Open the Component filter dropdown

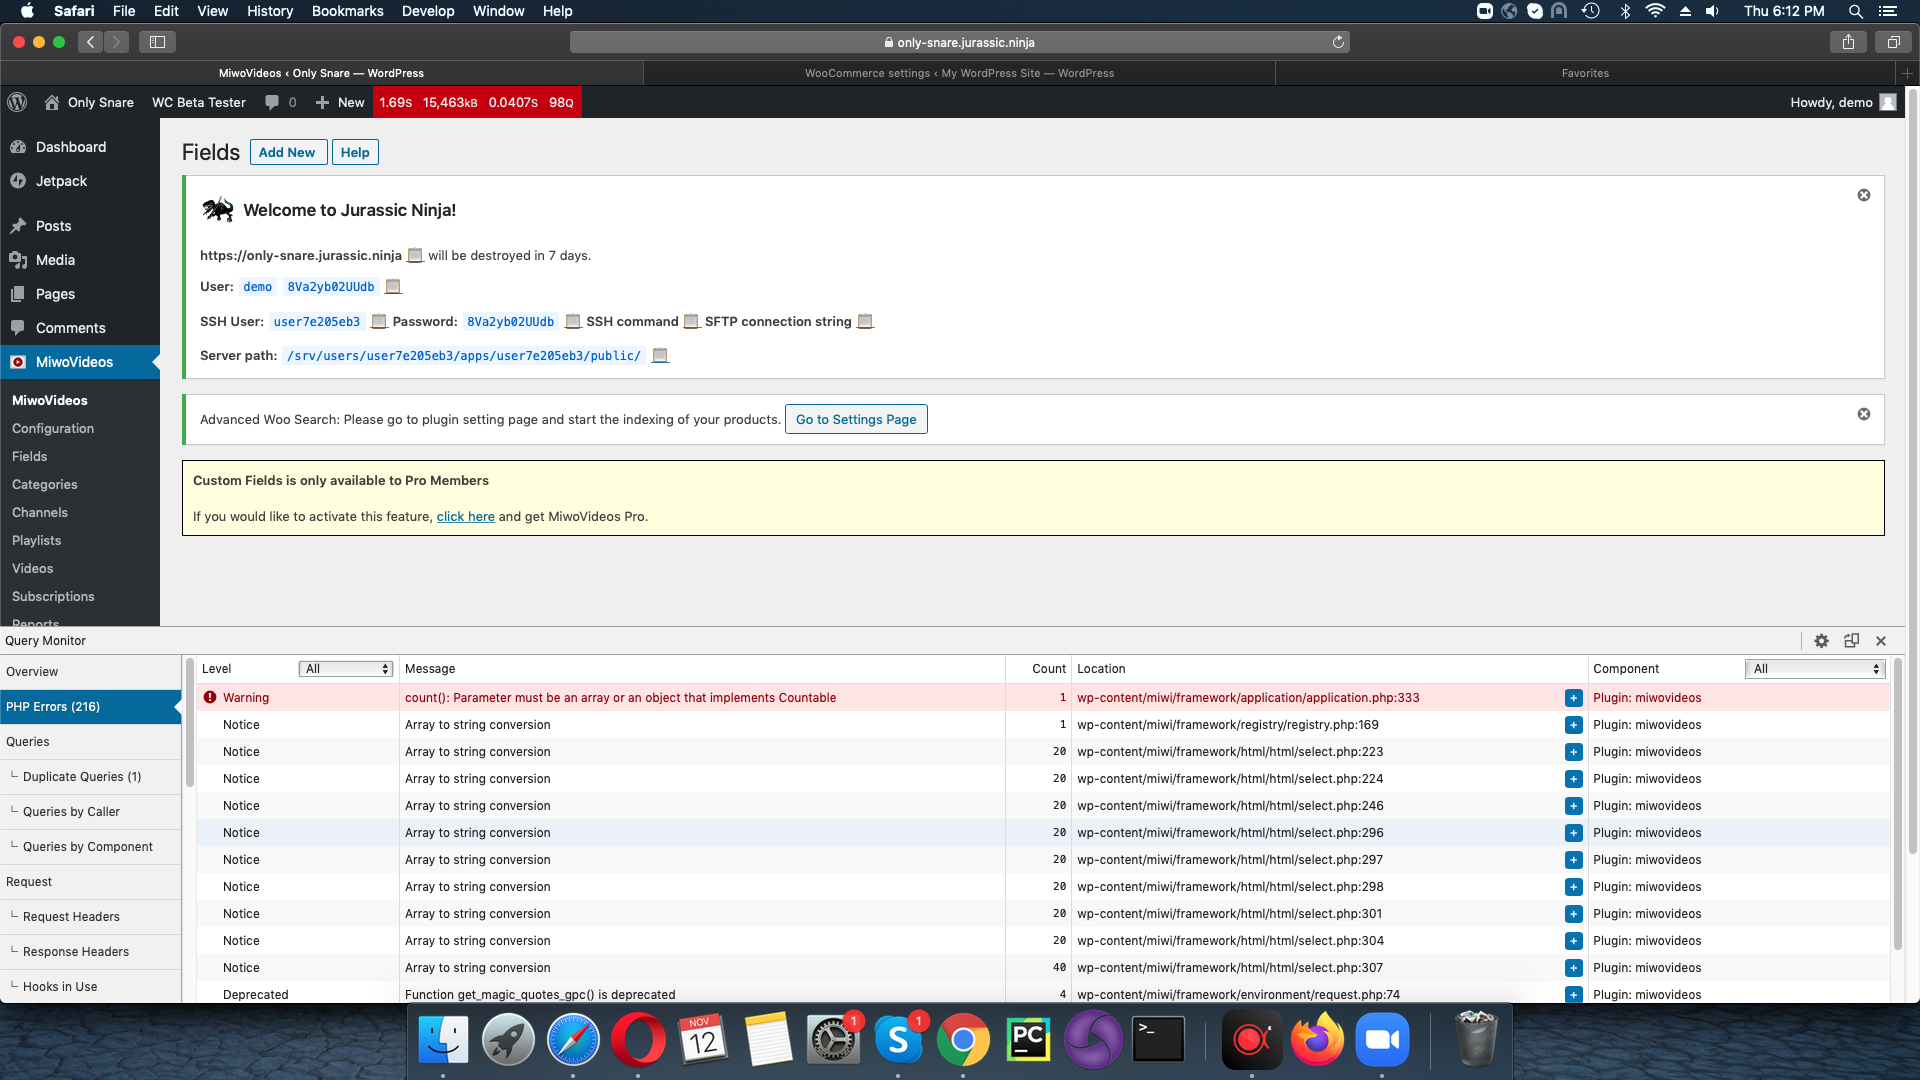coord(1814,668)
